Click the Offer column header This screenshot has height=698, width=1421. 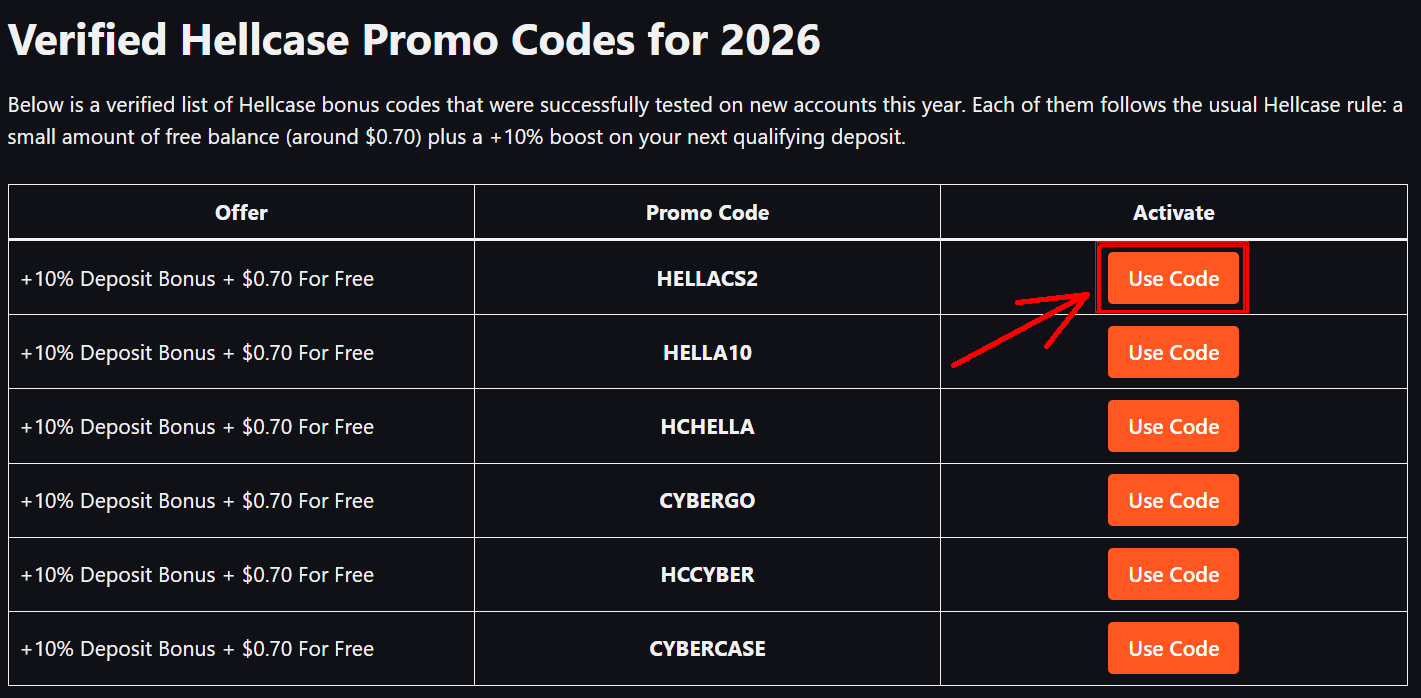pos(241,212)
